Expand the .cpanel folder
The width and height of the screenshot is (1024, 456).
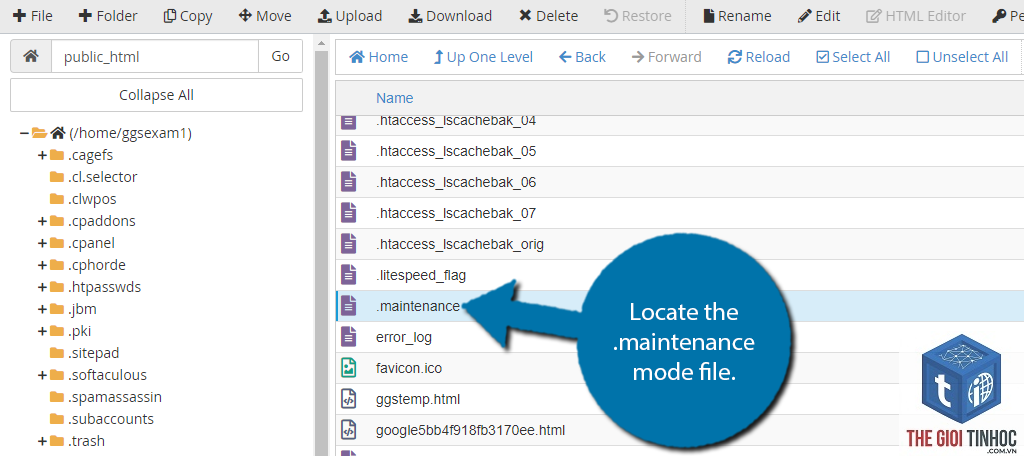click(42, 243)
